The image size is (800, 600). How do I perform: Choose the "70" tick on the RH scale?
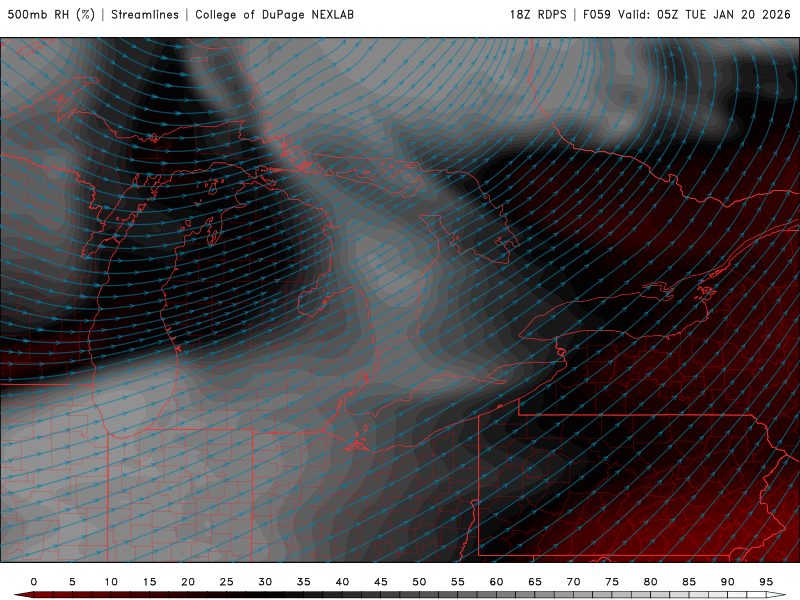(x=573, y=582)
